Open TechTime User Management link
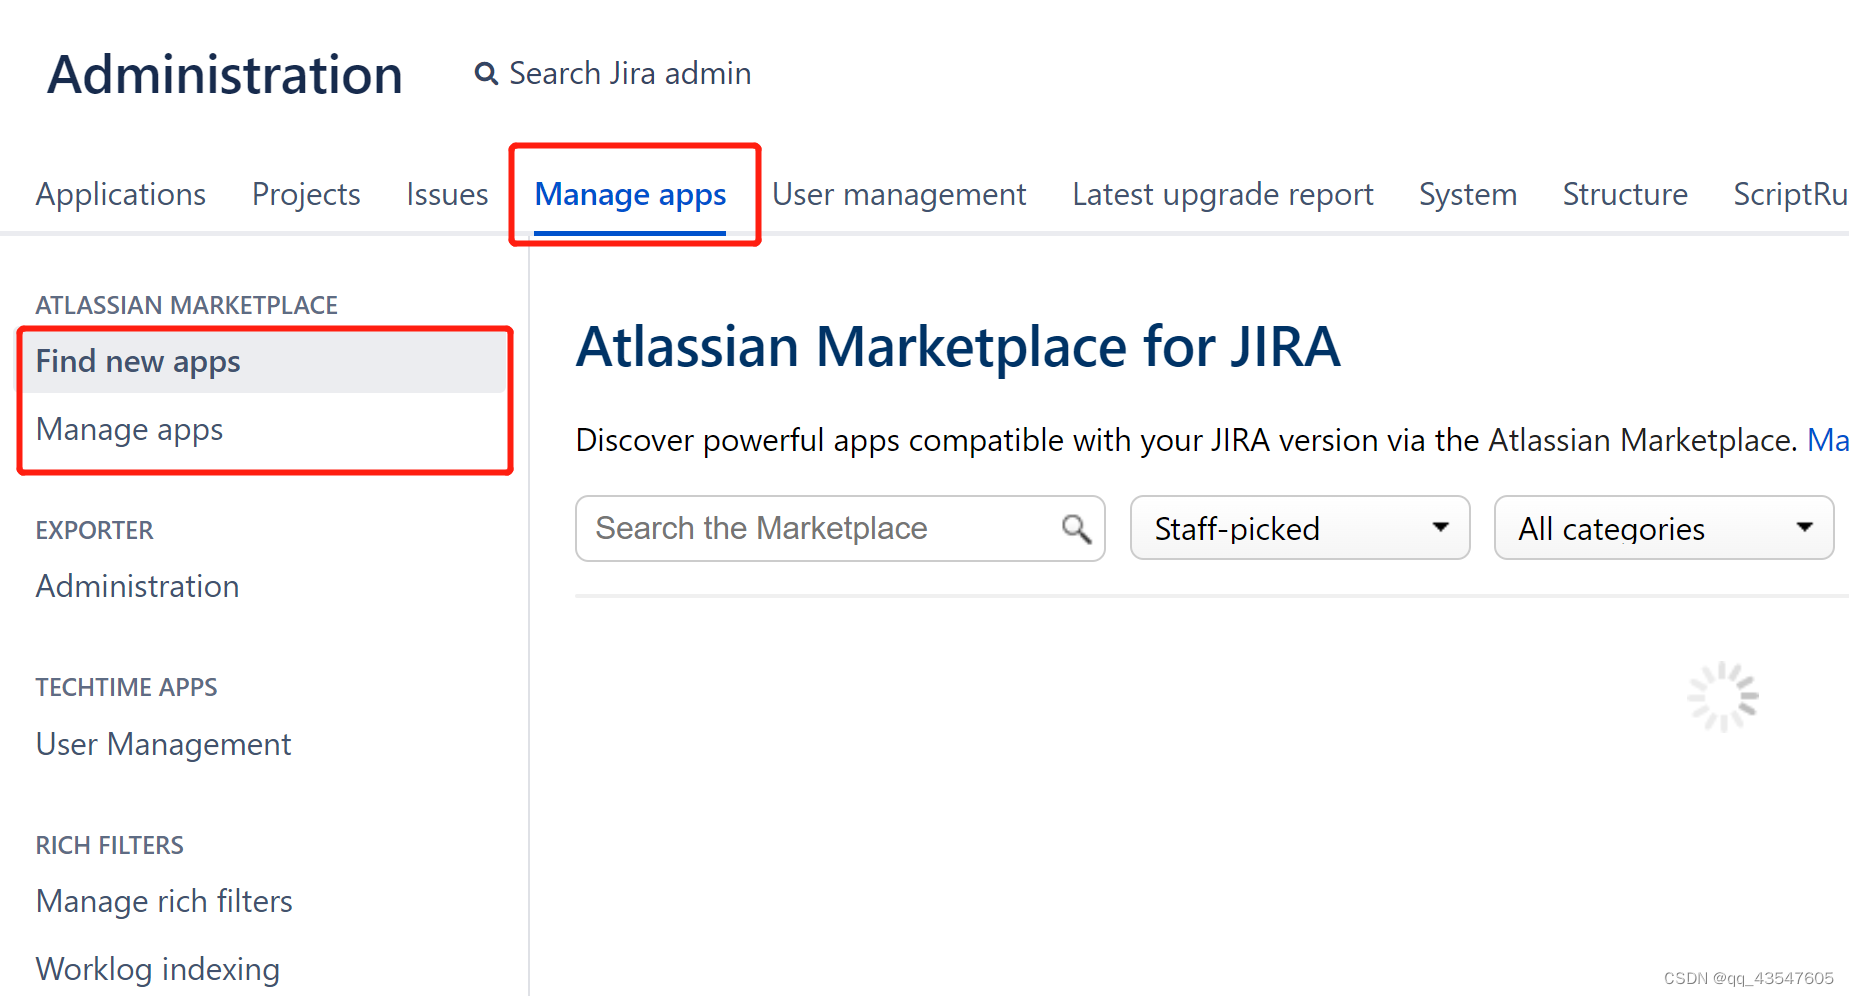This screenshot has height=996, width=1849. [x=163, y=744]
